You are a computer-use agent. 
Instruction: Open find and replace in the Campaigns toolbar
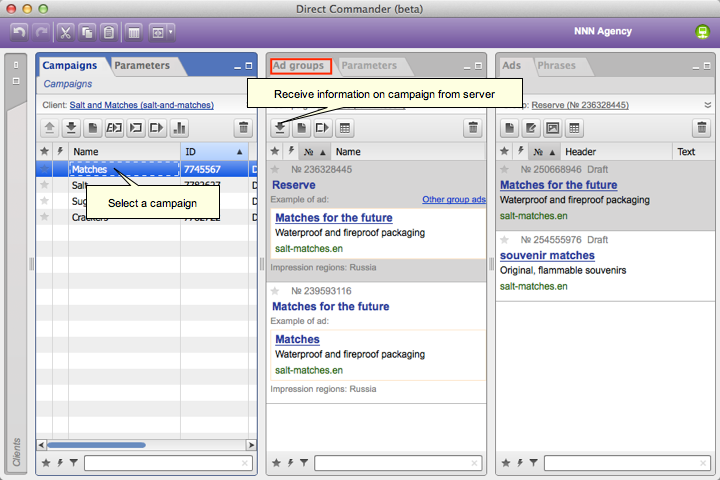click(x=114, y=128)
